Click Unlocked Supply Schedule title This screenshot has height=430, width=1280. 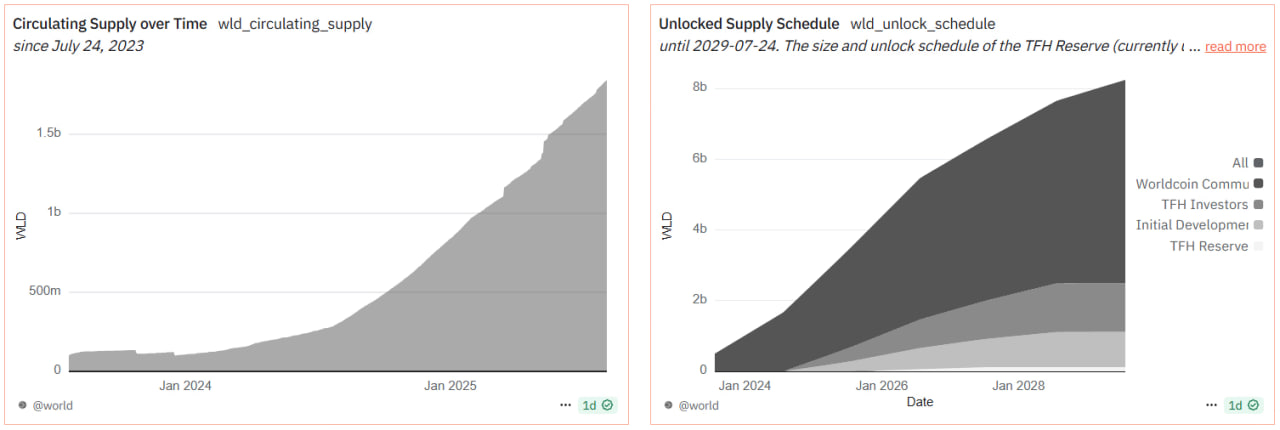(x=749, y=24)
